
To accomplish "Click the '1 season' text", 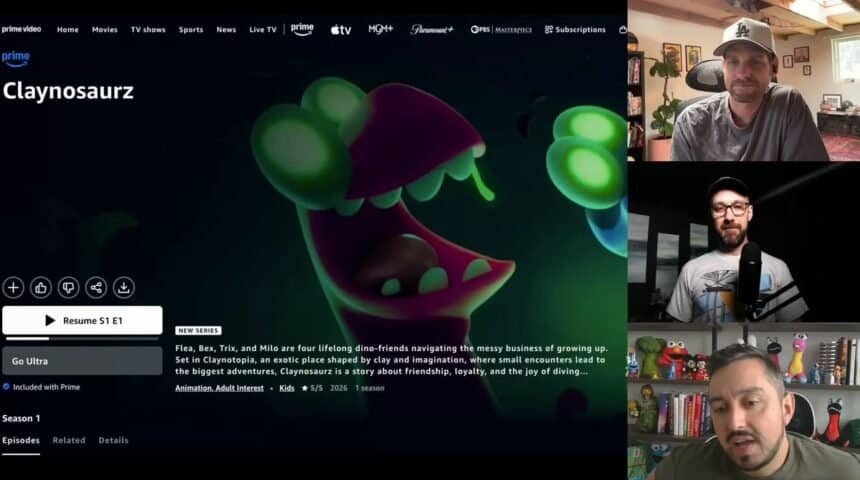I will click(370, 388).
